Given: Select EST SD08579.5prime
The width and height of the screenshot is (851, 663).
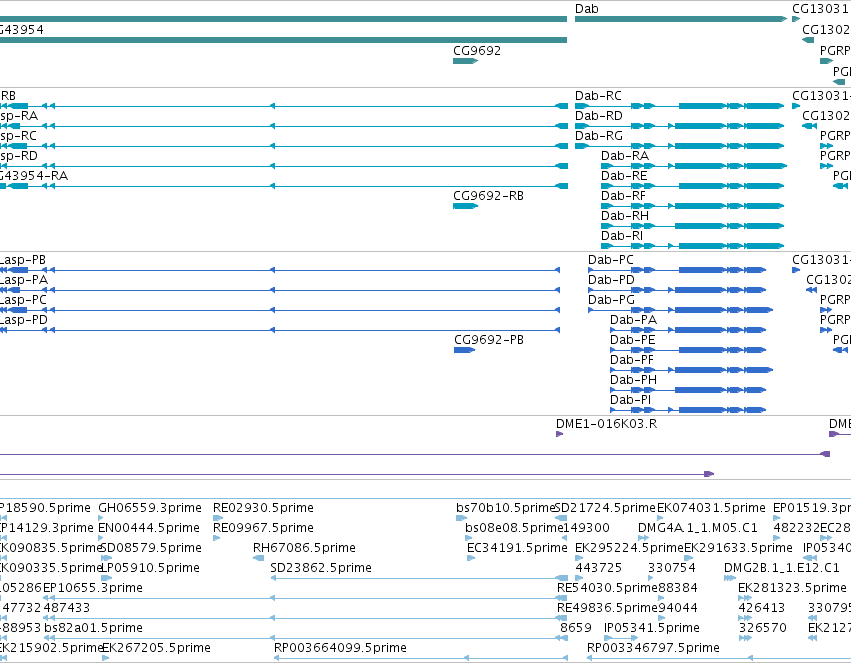Looking at the screenshot, I should [151, 549].
